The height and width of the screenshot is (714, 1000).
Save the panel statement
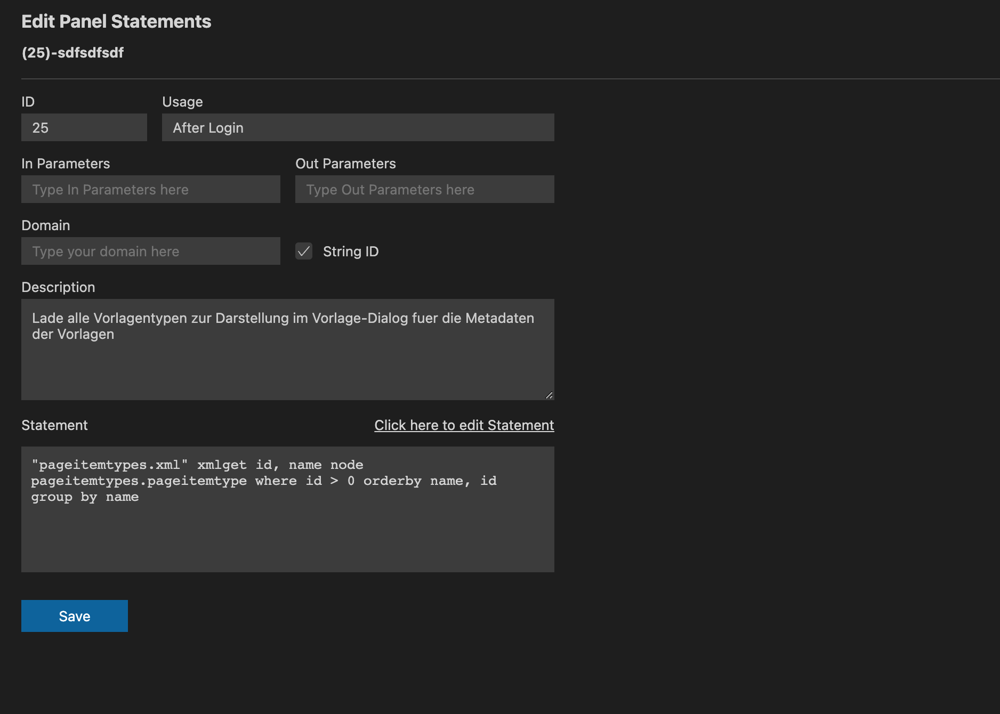pos(75,616)
